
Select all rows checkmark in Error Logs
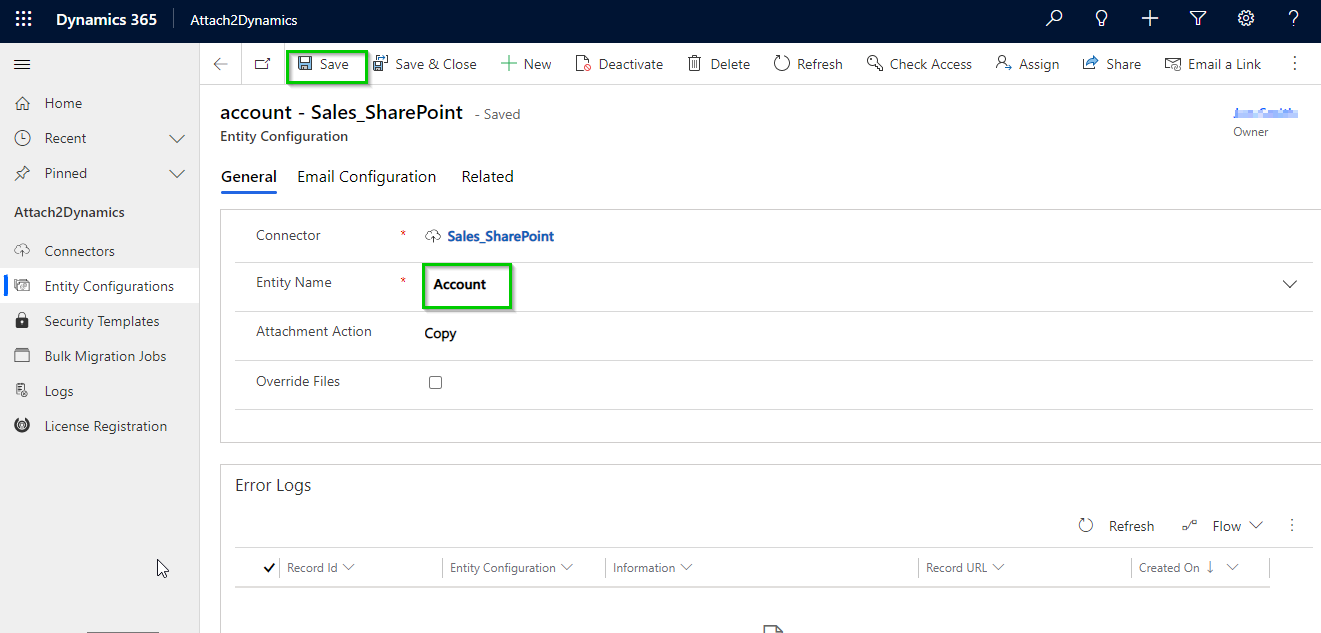(x=269, y=568)
